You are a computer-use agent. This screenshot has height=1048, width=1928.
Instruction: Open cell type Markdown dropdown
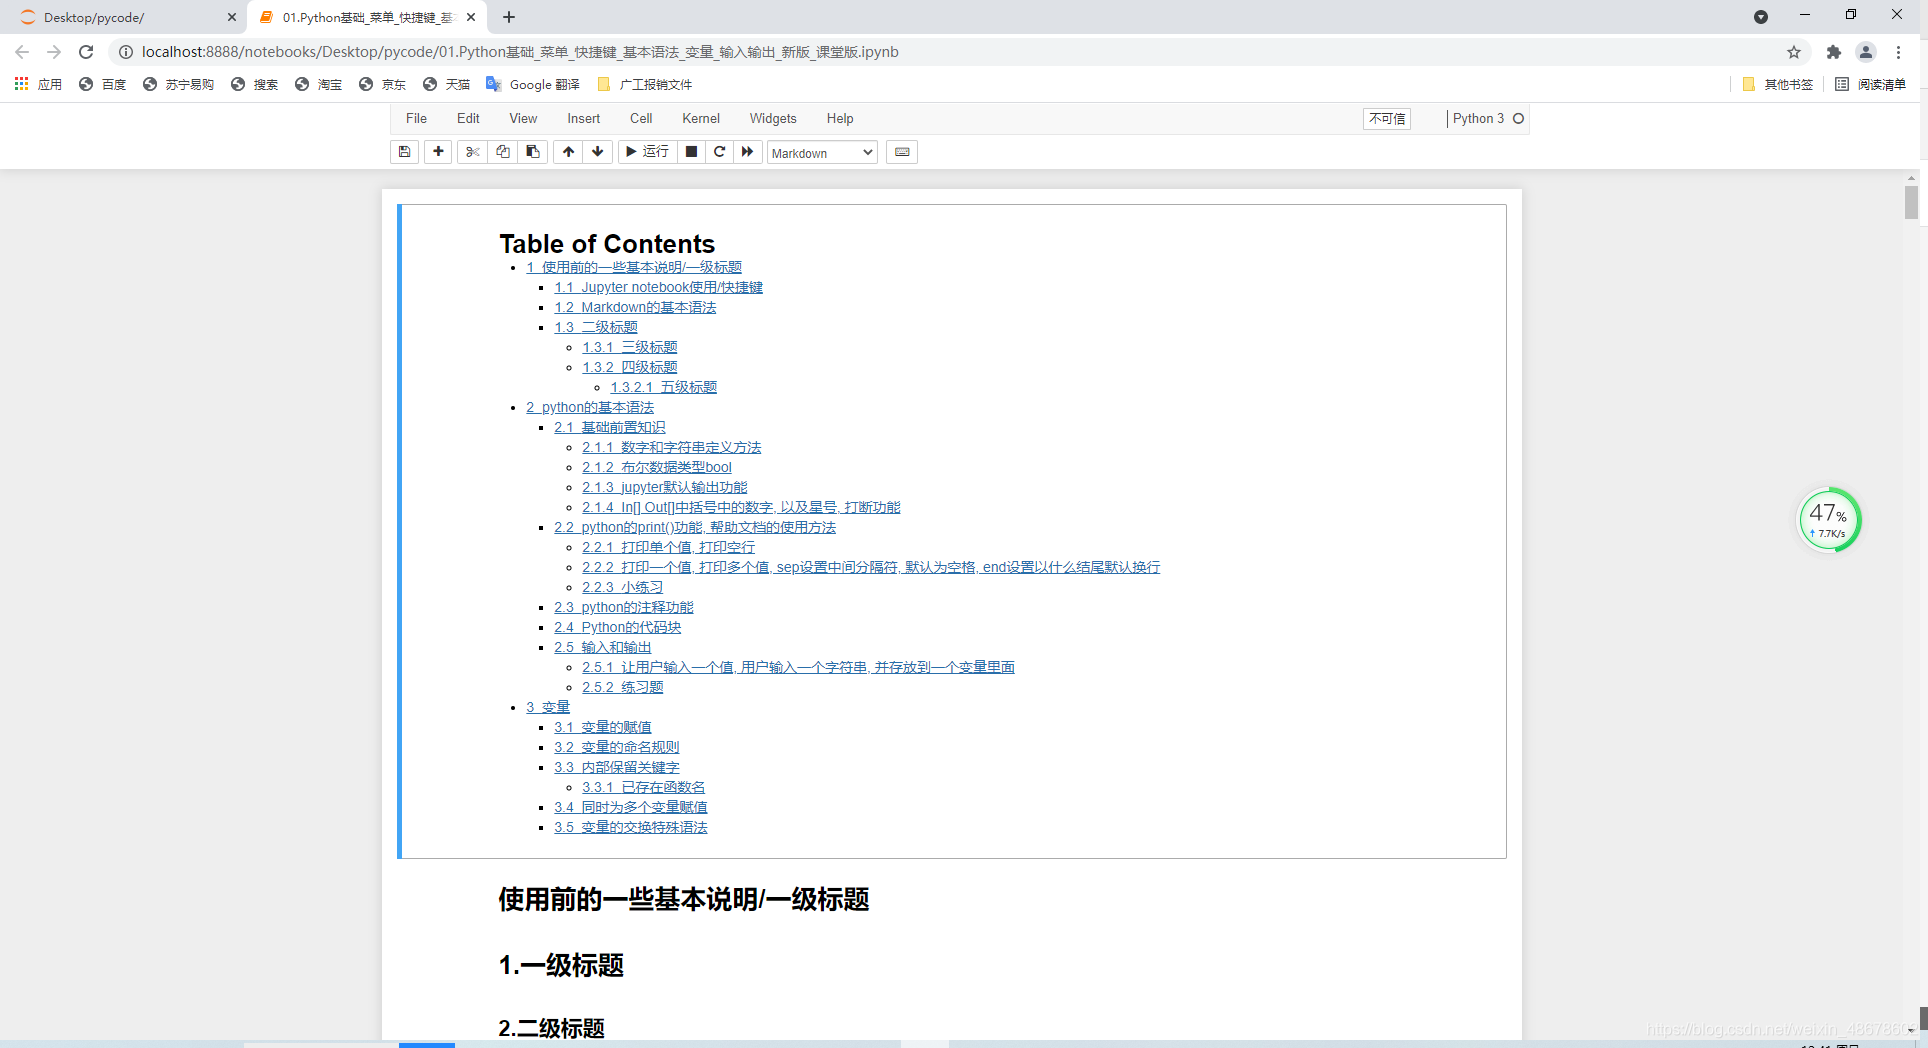(x=822, y=153)
